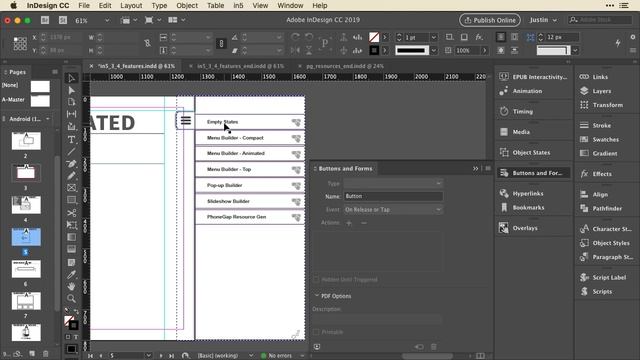Select the Scissors tool
640x360 pixels.
pyautogui.click(x=71, y=213)
